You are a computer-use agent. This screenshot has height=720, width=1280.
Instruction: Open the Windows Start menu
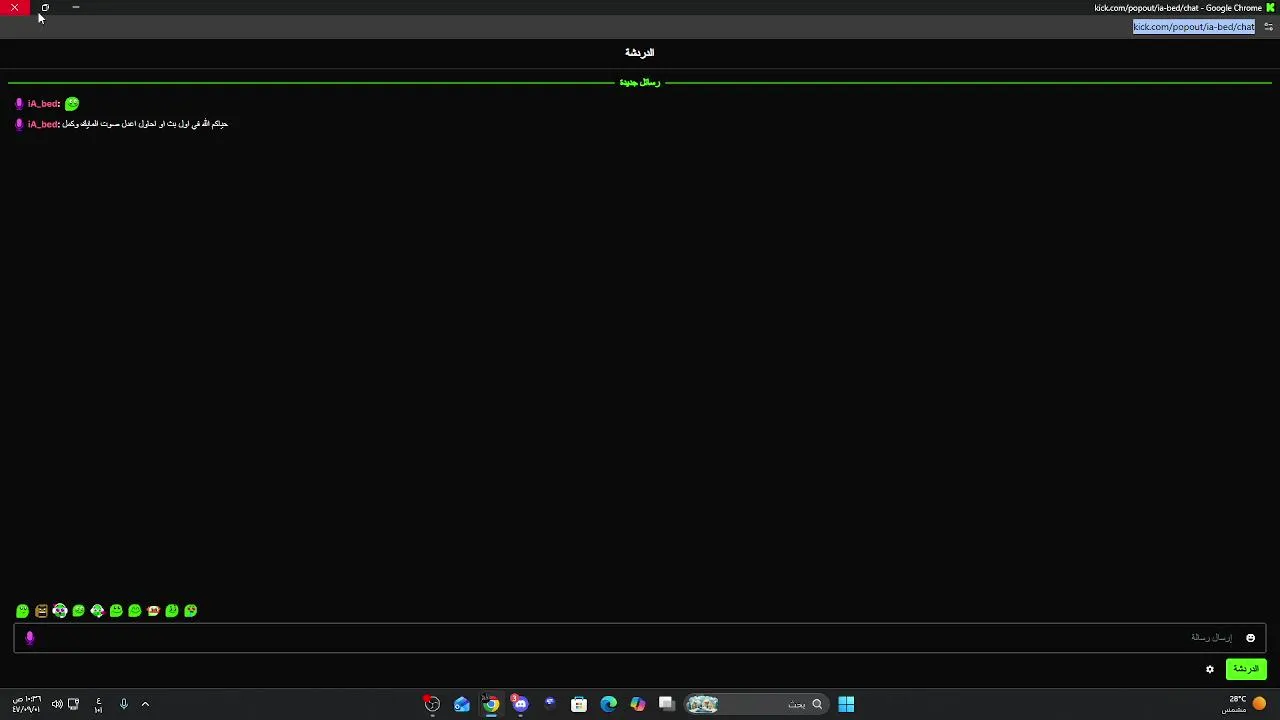click(x=846, y=704)
